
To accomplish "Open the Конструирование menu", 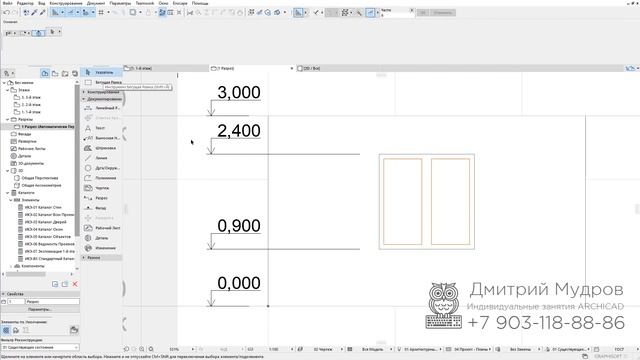I will (66, 3).
